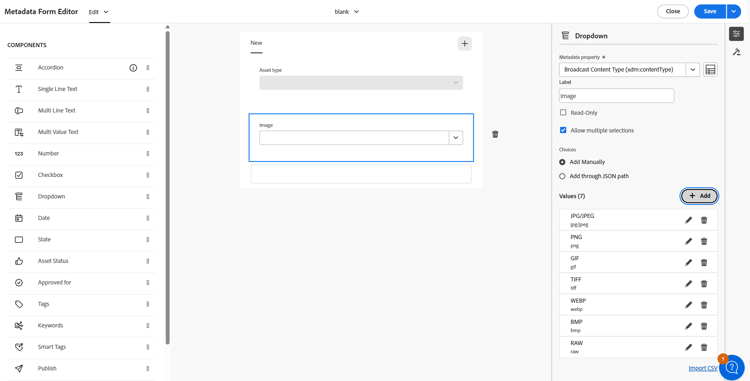Open metadata property schema table icon
750x381 pixels.
pyautogui.click(x=710, y=70)
